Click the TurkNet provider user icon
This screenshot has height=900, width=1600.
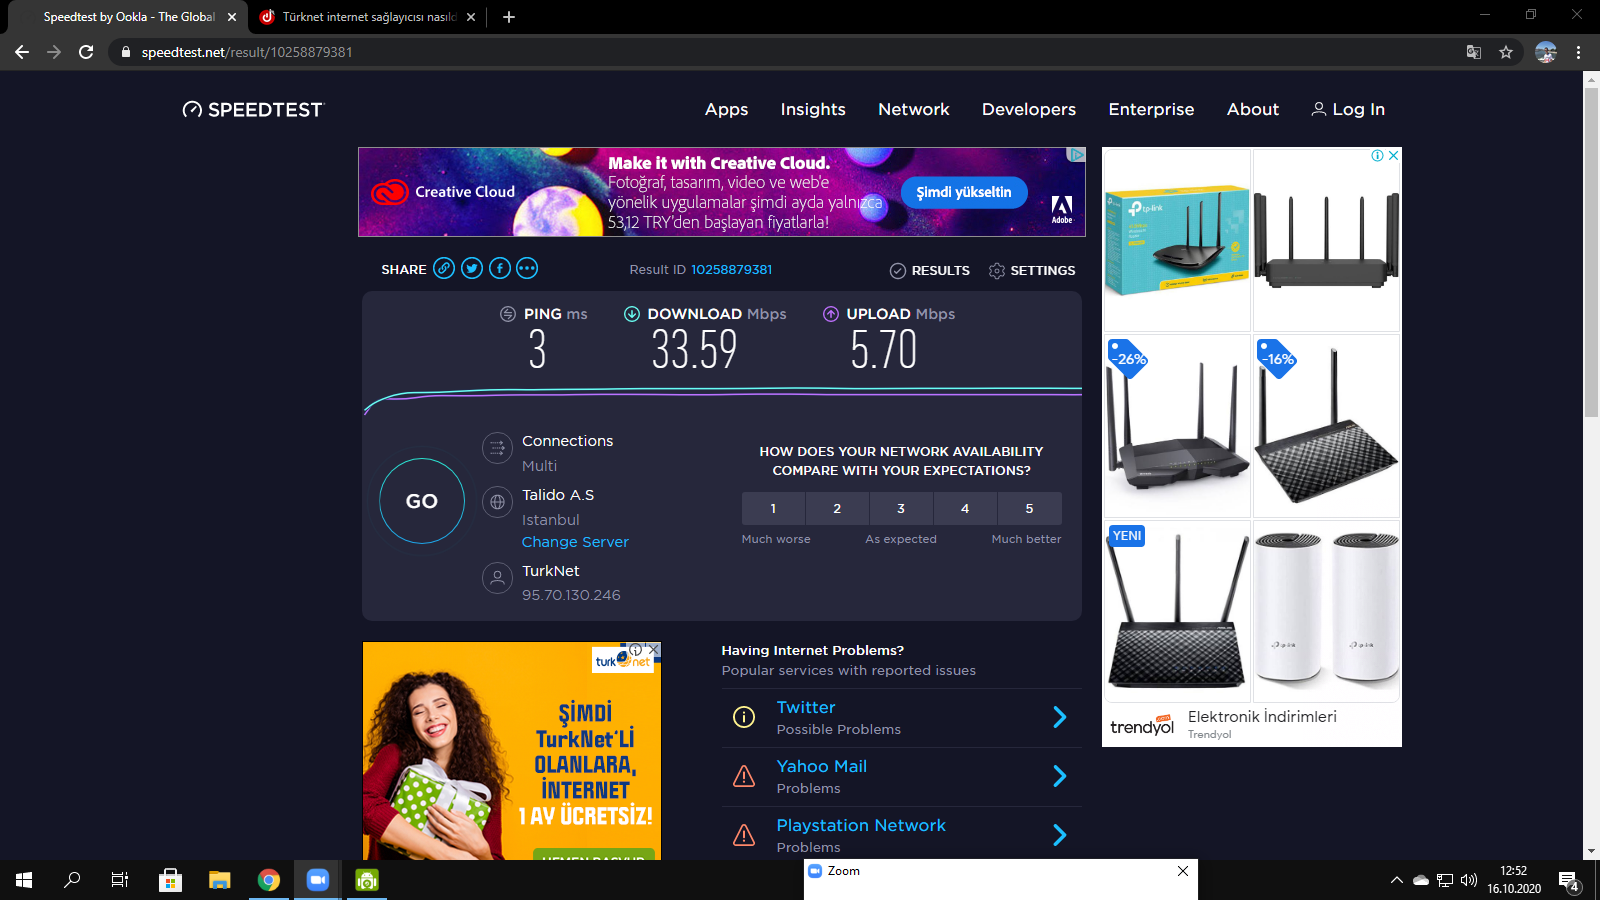(497, 578)
